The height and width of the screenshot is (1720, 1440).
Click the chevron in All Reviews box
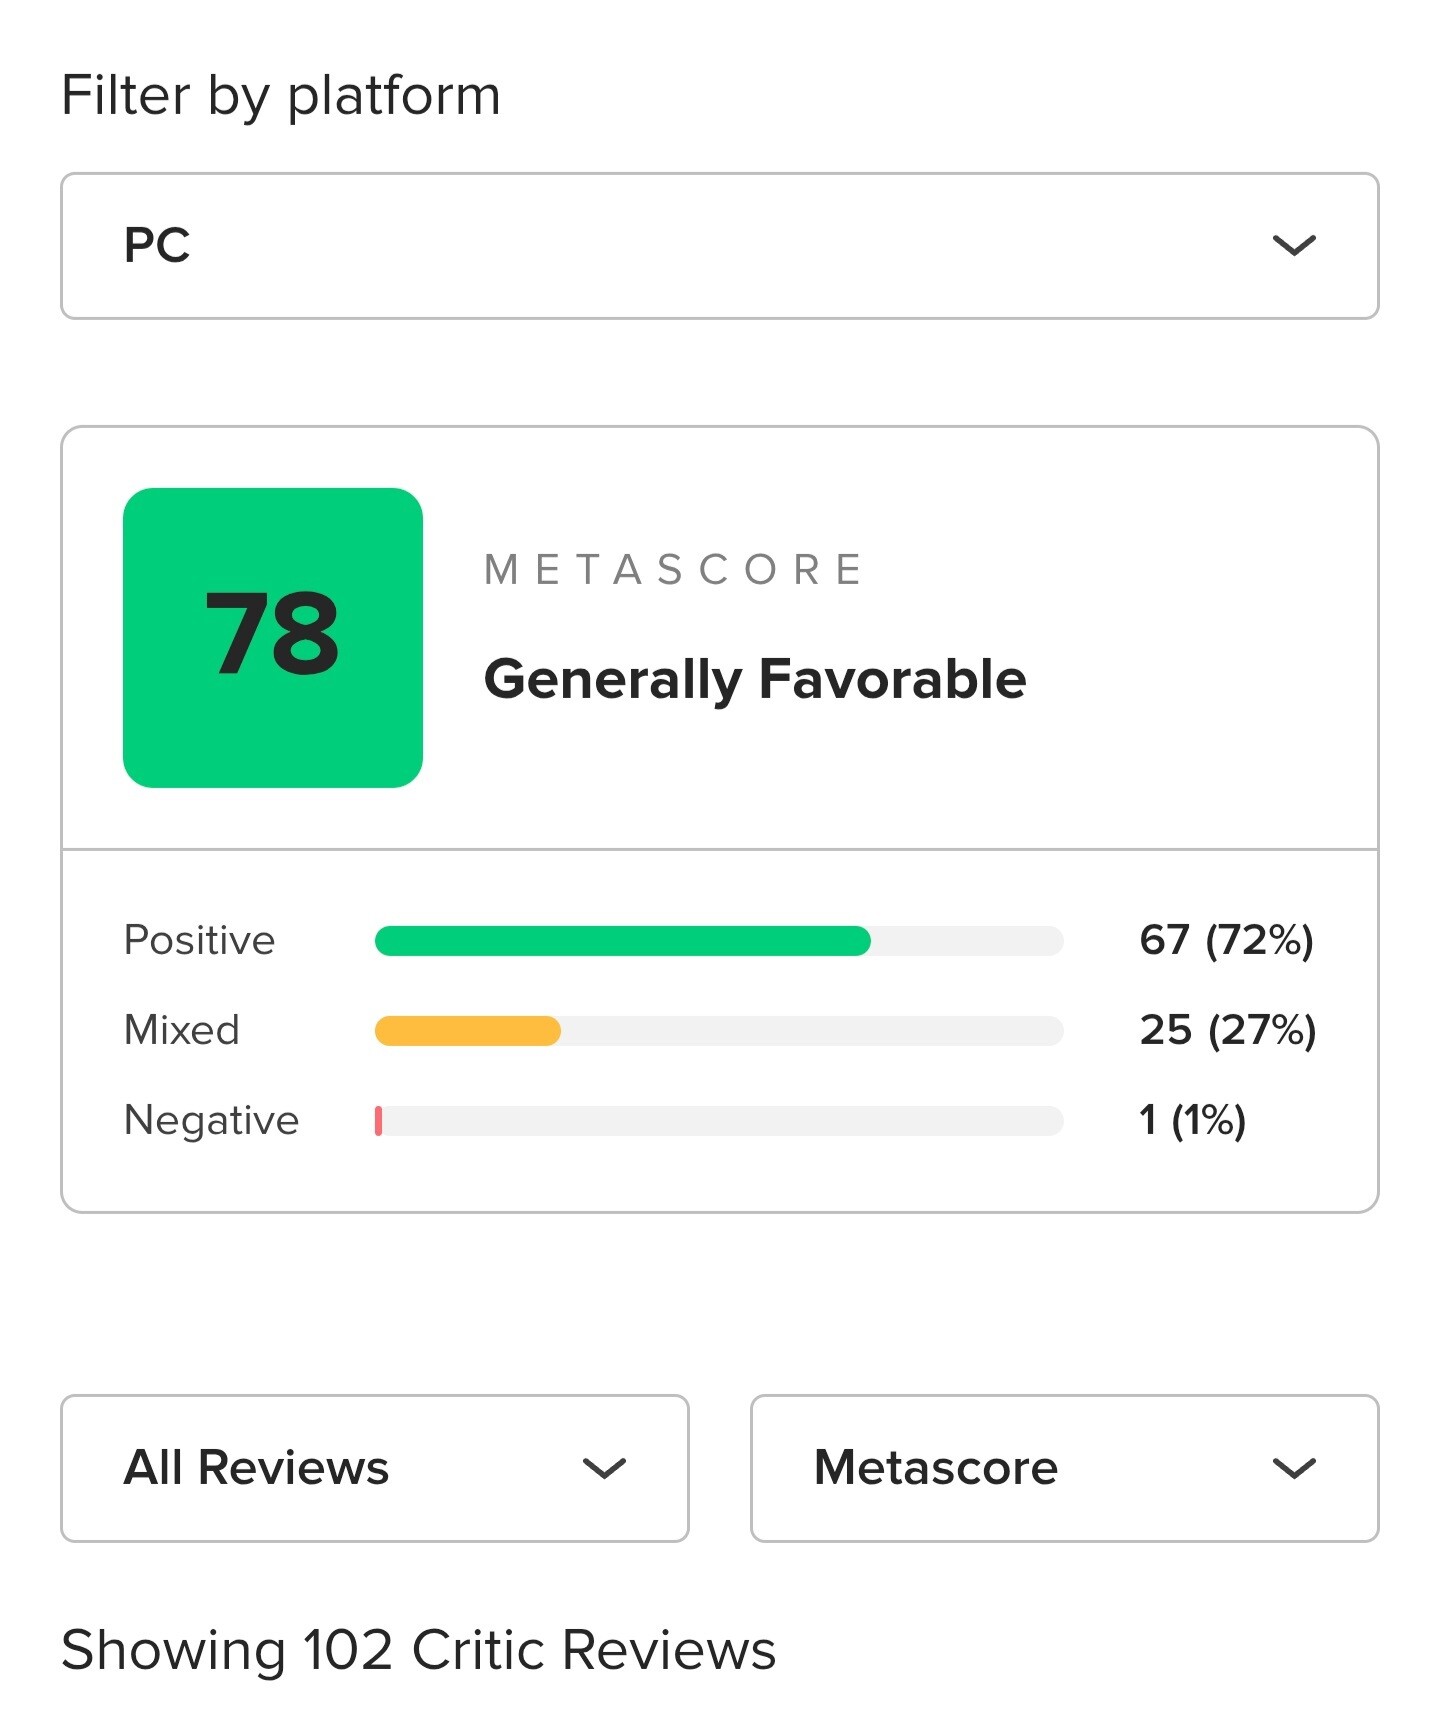604,1468
